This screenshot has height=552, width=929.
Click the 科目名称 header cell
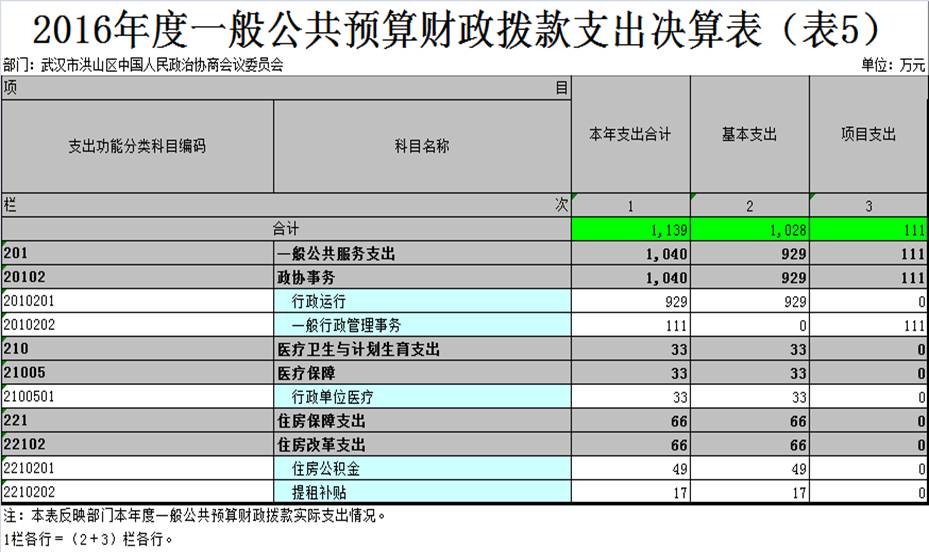[x=421, y=146]
